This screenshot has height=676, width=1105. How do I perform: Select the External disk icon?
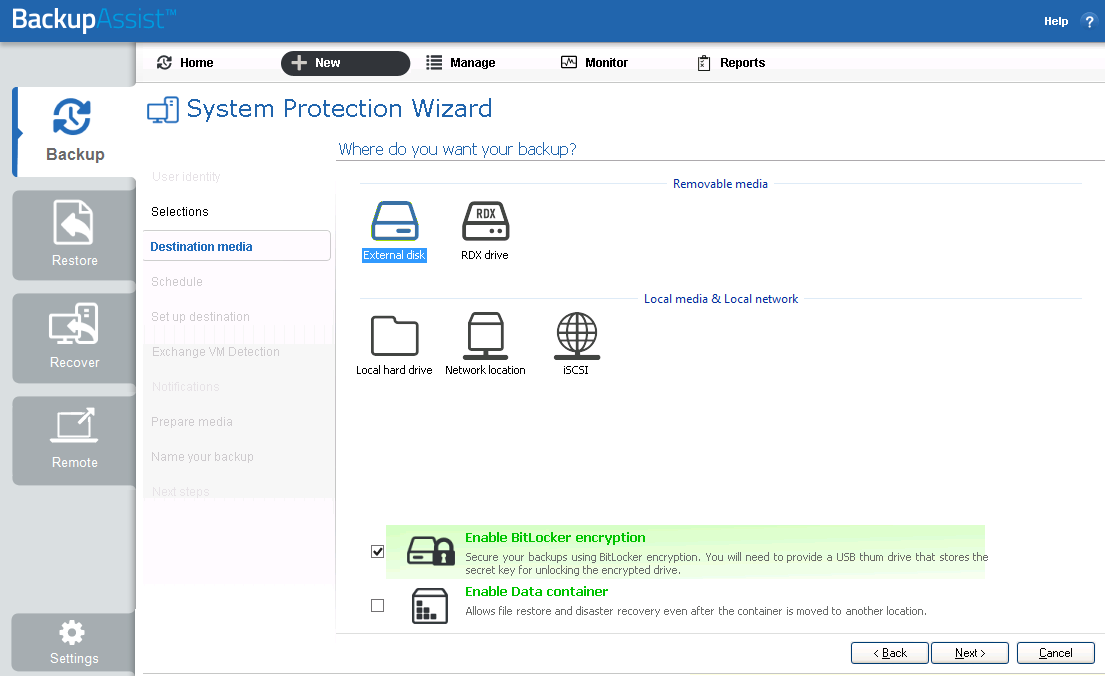coord(395,221)
